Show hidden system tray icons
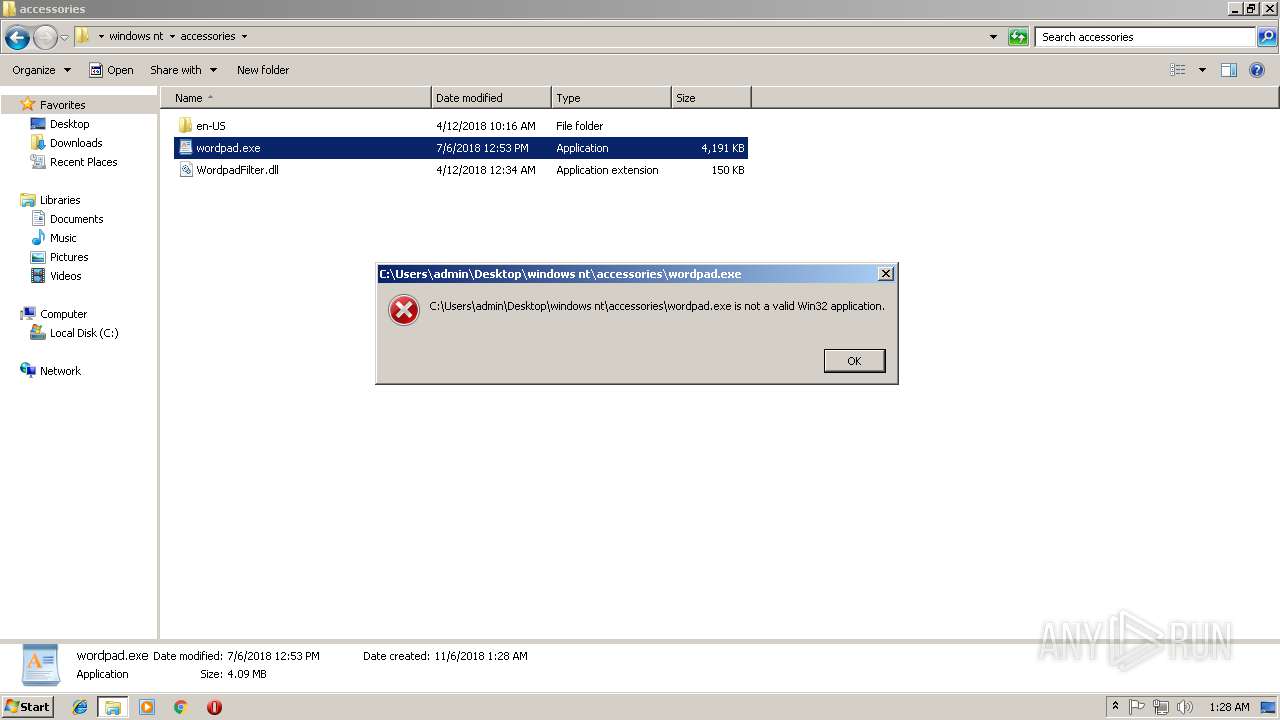This screenshot has width=1280, height=720. click(x=1115, y=707)
